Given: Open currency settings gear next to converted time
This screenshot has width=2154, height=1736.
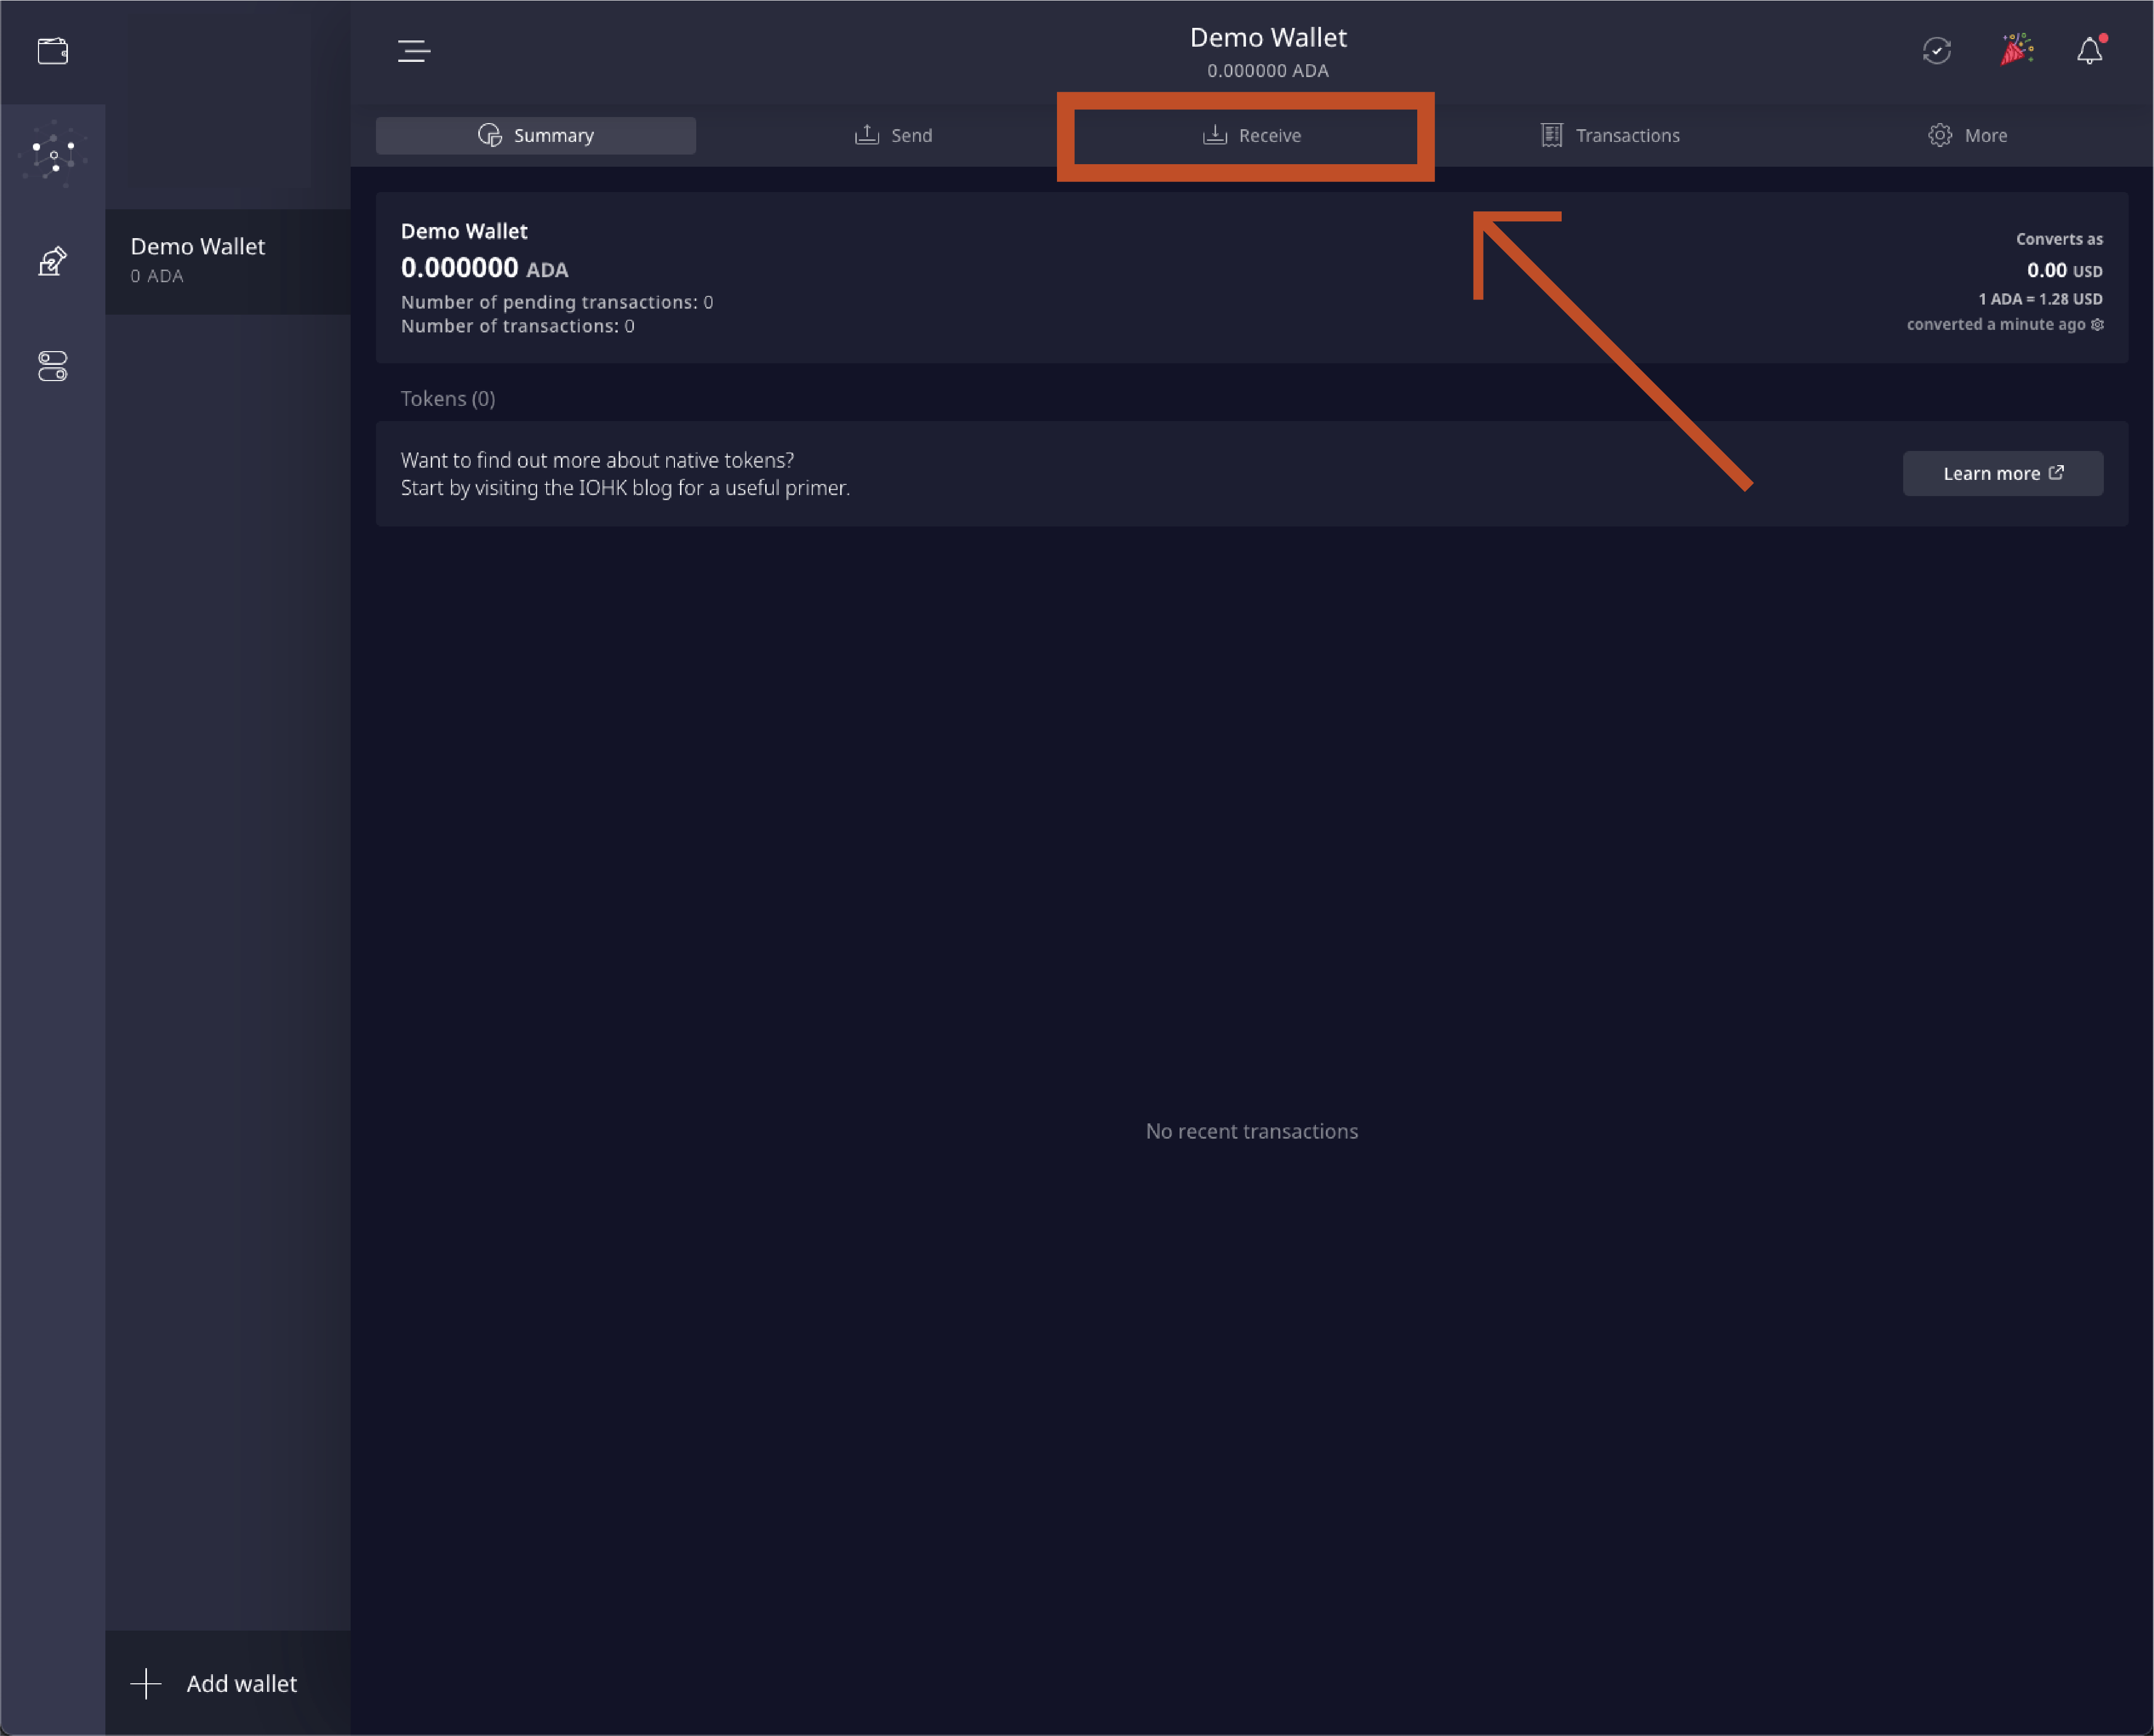Looking at the screenshot, I should [2098, 324].
